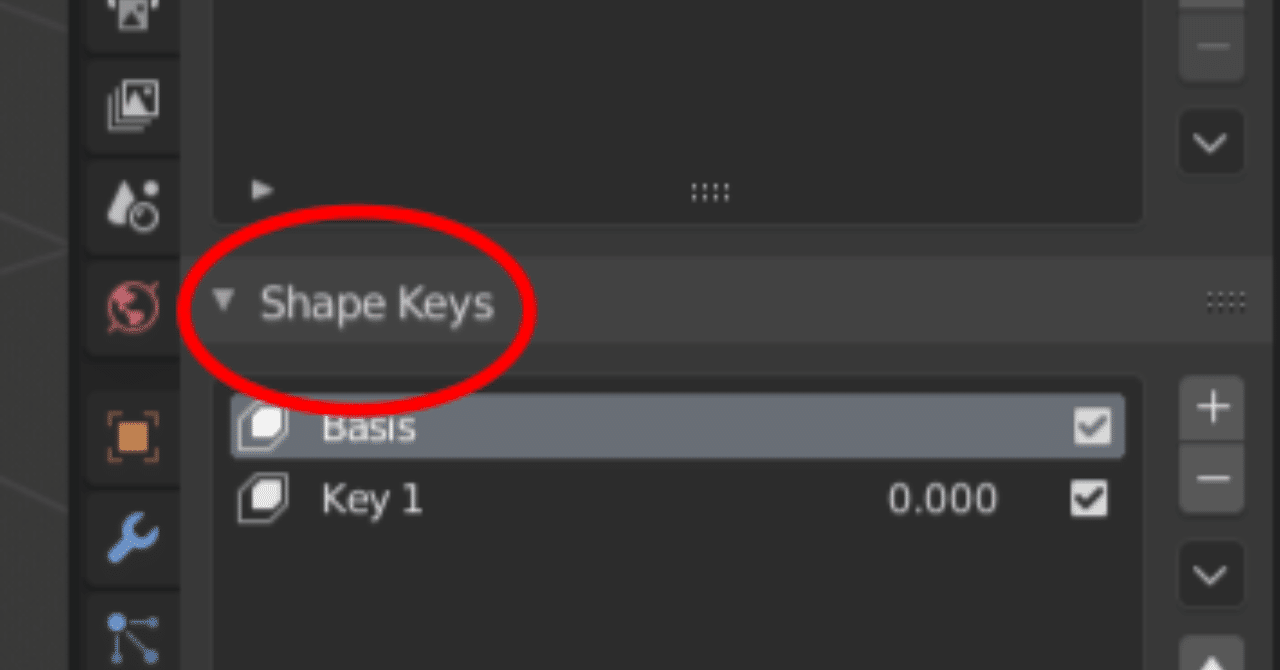
Task: Expand filter options of the upper list
Action: 262,188
